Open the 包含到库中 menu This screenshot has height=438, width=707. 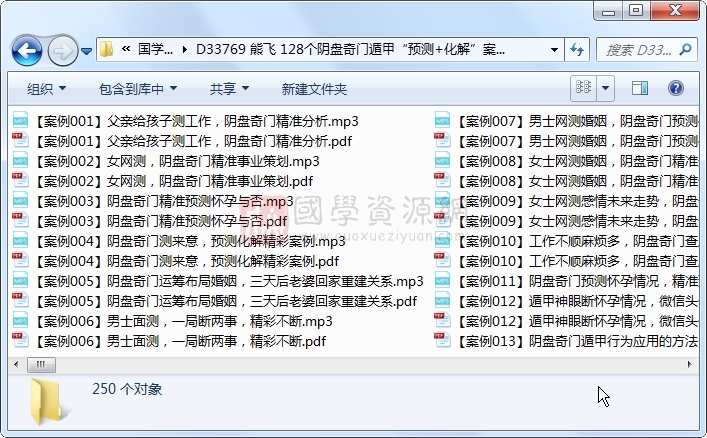(x=138, y=89)
